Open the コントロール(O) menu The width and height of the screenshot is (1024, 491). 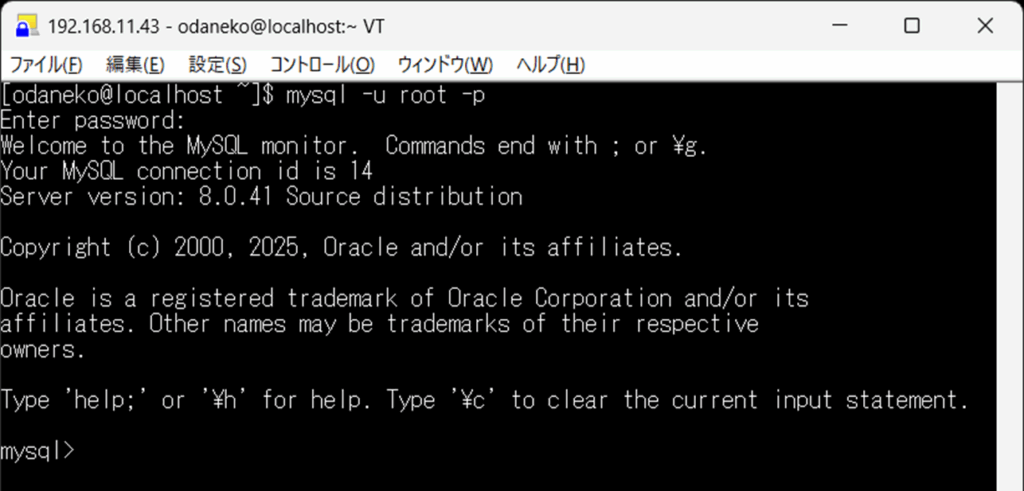click(322, 65)
